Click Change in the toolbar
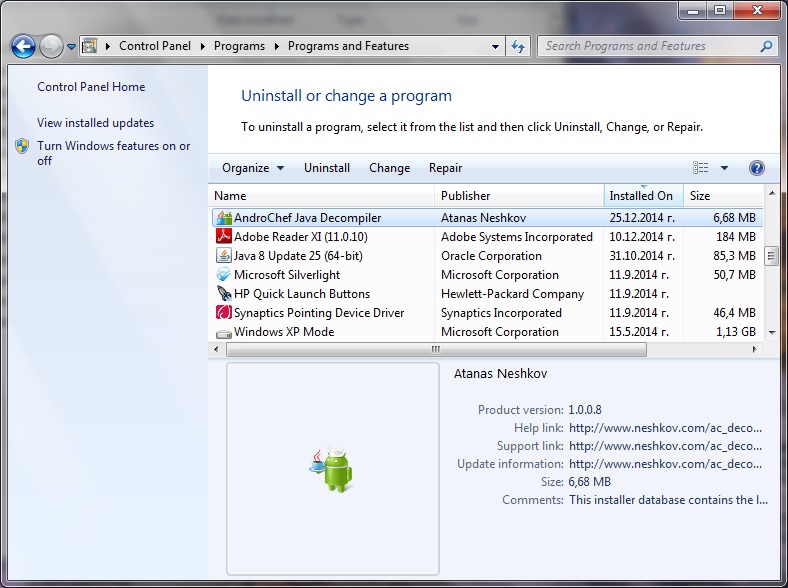Viewport: 788px width, 588px height. click(389, 168)
